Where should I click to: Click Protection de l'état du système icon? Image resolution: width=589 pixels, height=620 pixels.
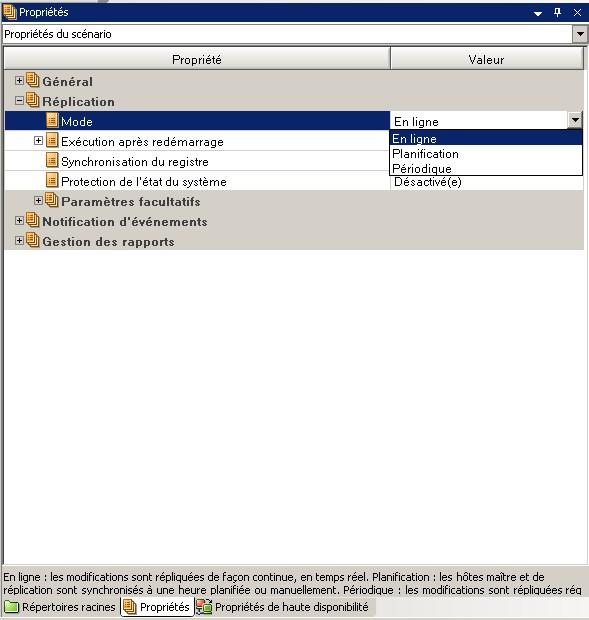click(52, 180)
